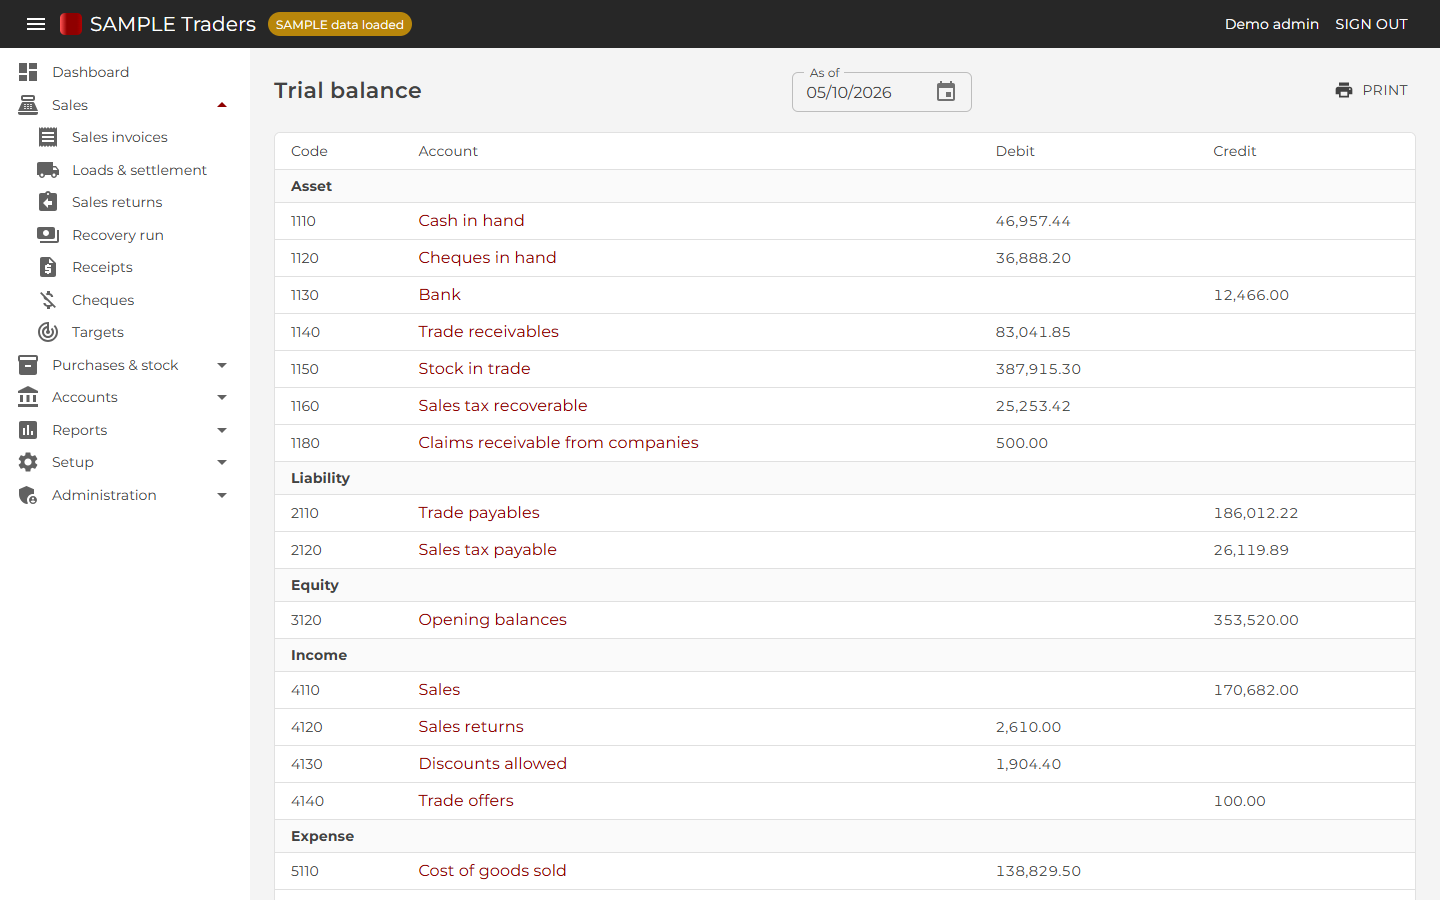Go to Loads & settlement

pos(140,170)
